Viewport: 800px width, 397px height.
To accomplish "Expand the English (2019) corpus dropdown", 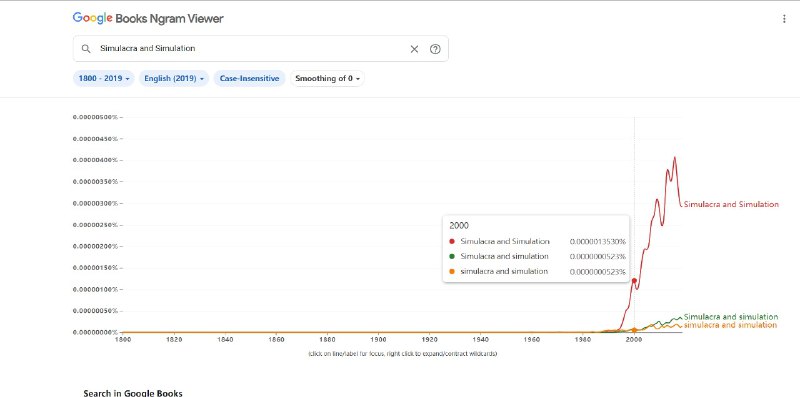I will (x=174, y=79).
